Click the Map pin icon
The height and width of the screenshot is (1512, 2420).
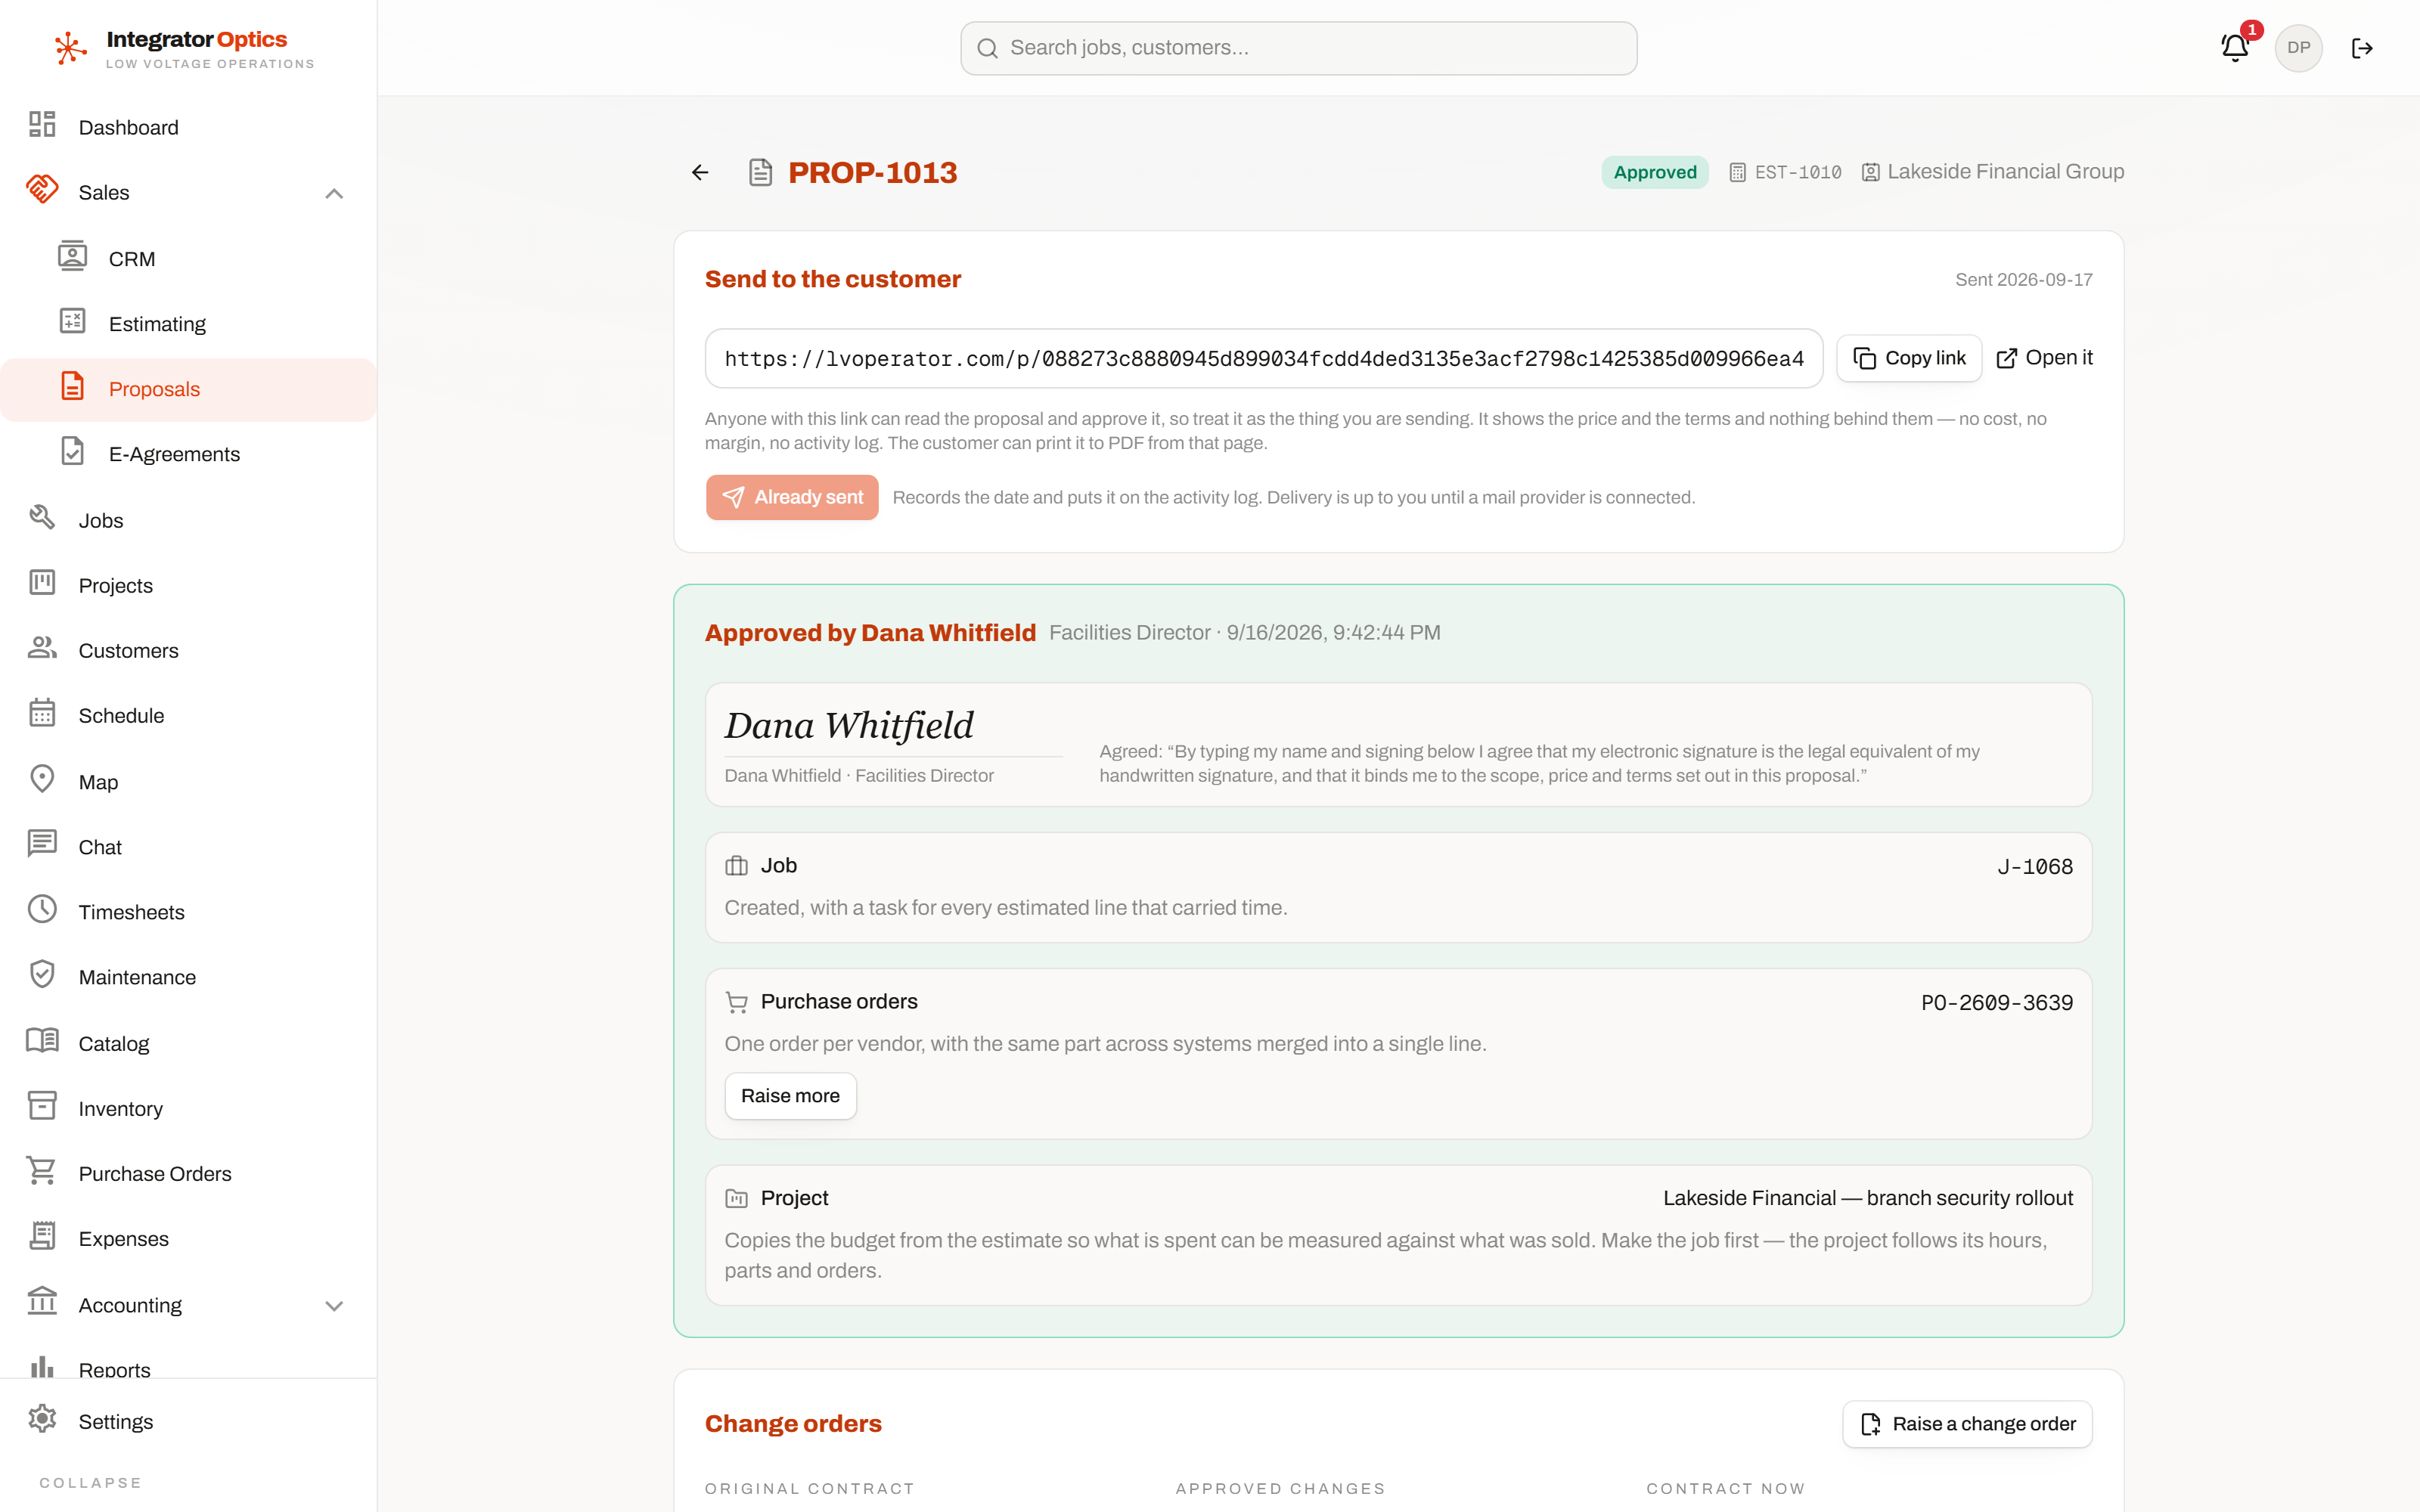[42, 778]
